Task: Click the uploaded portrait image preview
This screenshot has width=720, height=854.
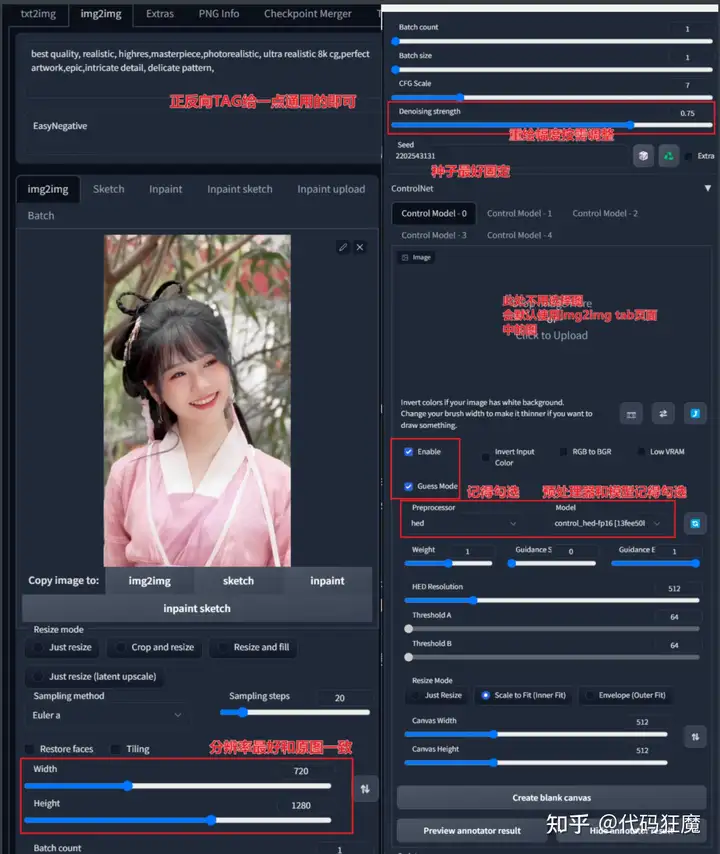Action: point(197,401)
